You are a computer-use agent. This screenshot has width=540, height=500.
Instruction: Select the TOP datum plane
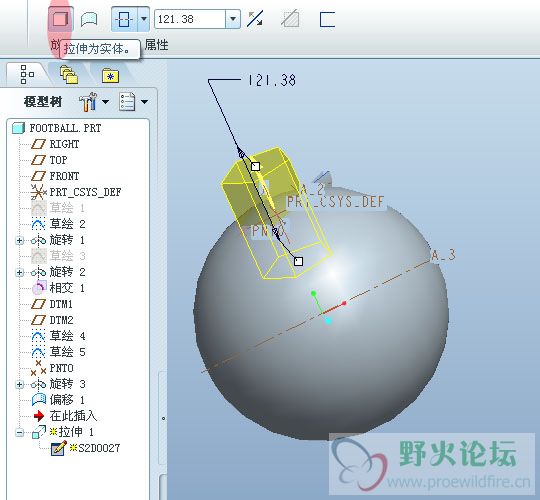click(58, 160)
